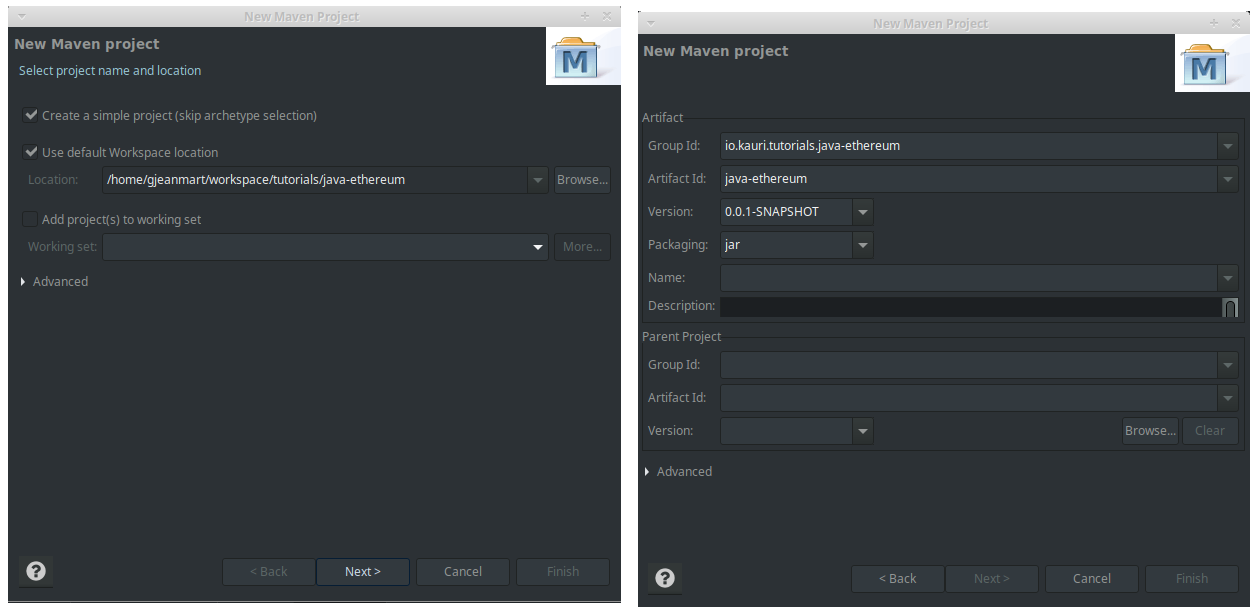
Task: Click the Location path input field
Action: [x=315, y=180]
